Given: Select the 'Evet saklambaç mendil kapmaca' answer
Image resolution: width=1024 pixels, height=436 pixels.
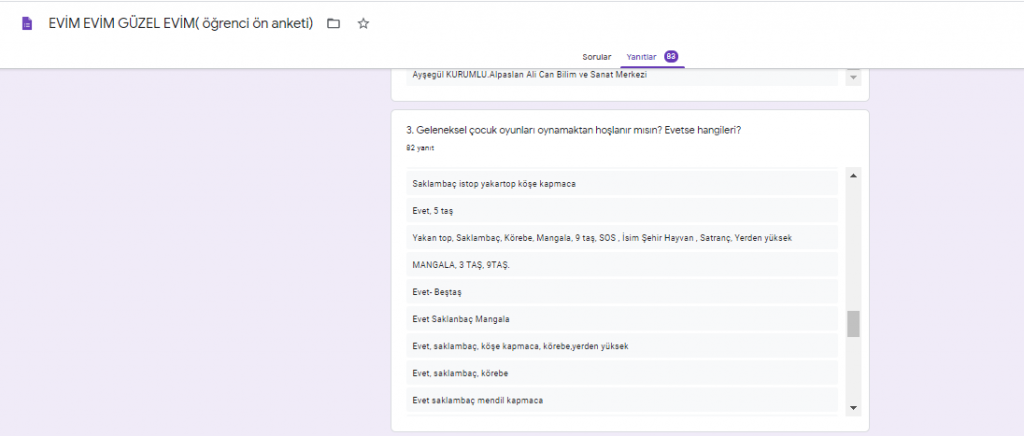Looking at the screenshot, I should (x=477, y=400).
